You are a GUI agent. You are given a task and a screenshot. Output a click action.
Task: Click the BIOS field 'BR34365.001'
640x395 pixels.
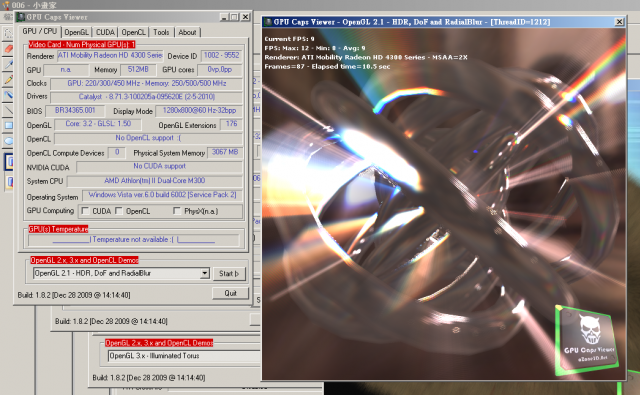pyautogui.click(x=75, y=111)
